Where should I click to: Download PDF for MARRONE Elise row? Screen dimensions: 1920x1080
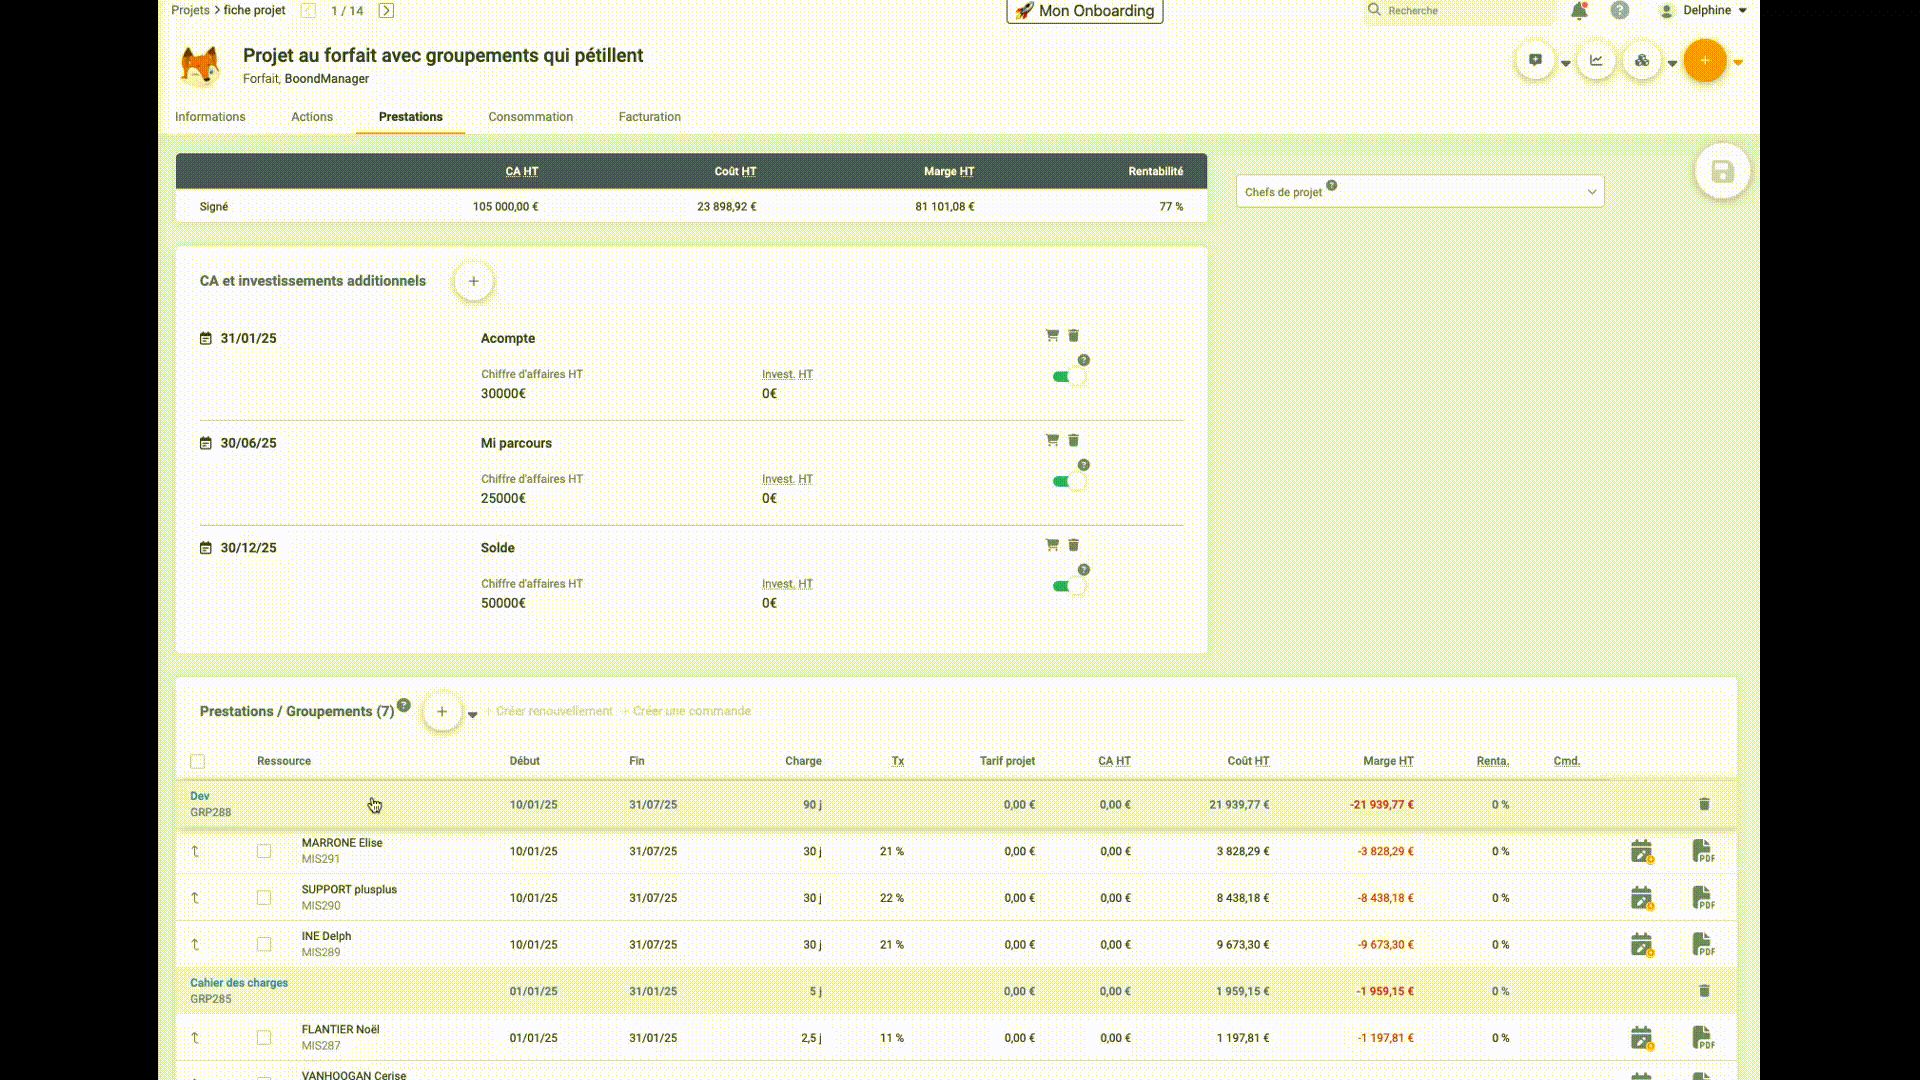tap(1703, 852)
